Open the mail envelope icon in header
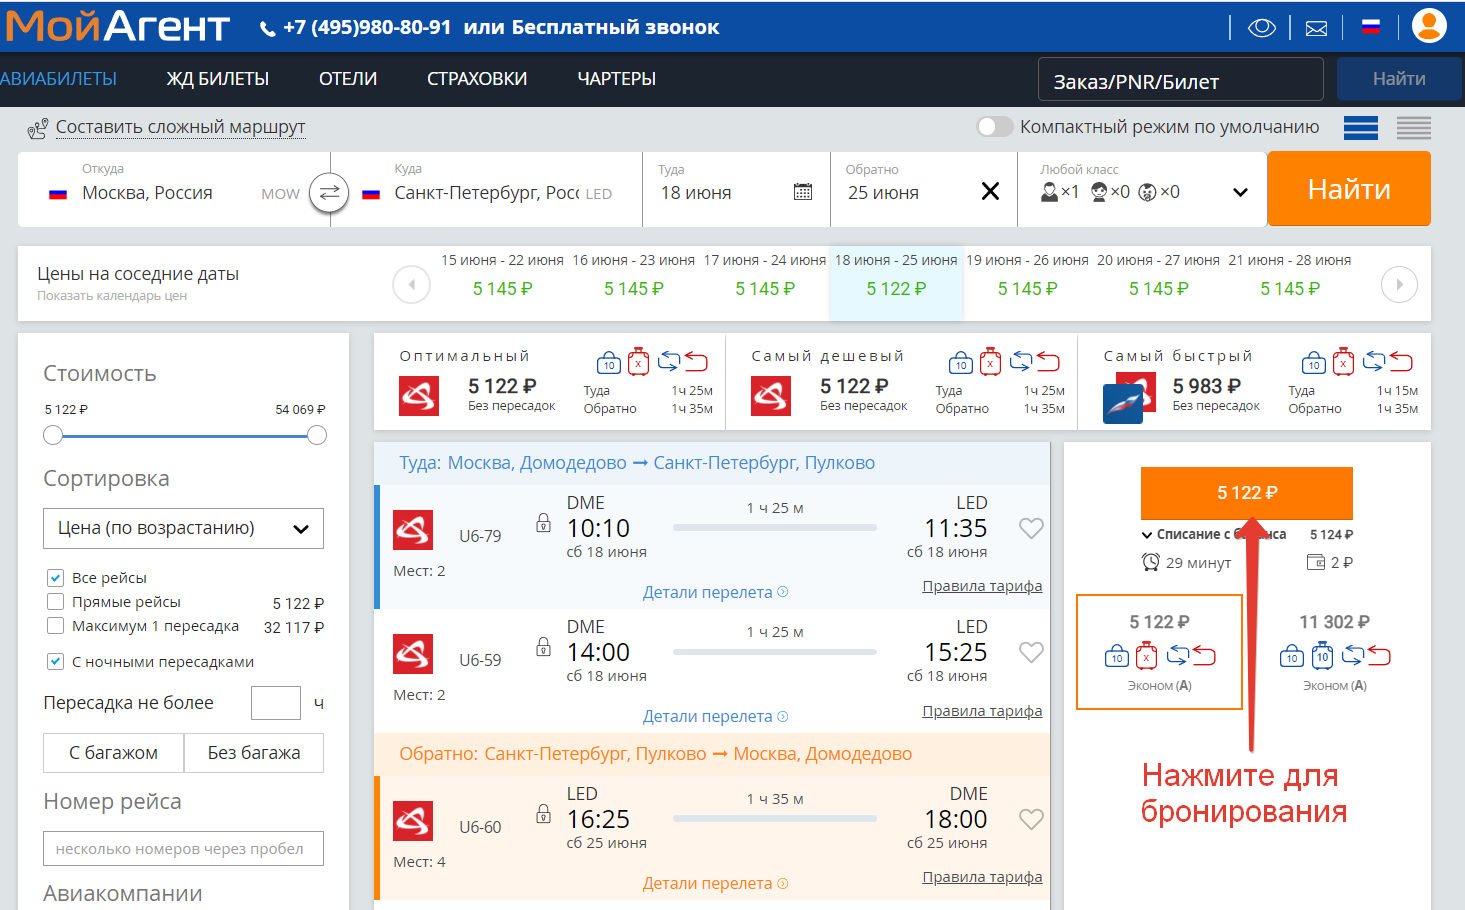 tap(1317, 28)
